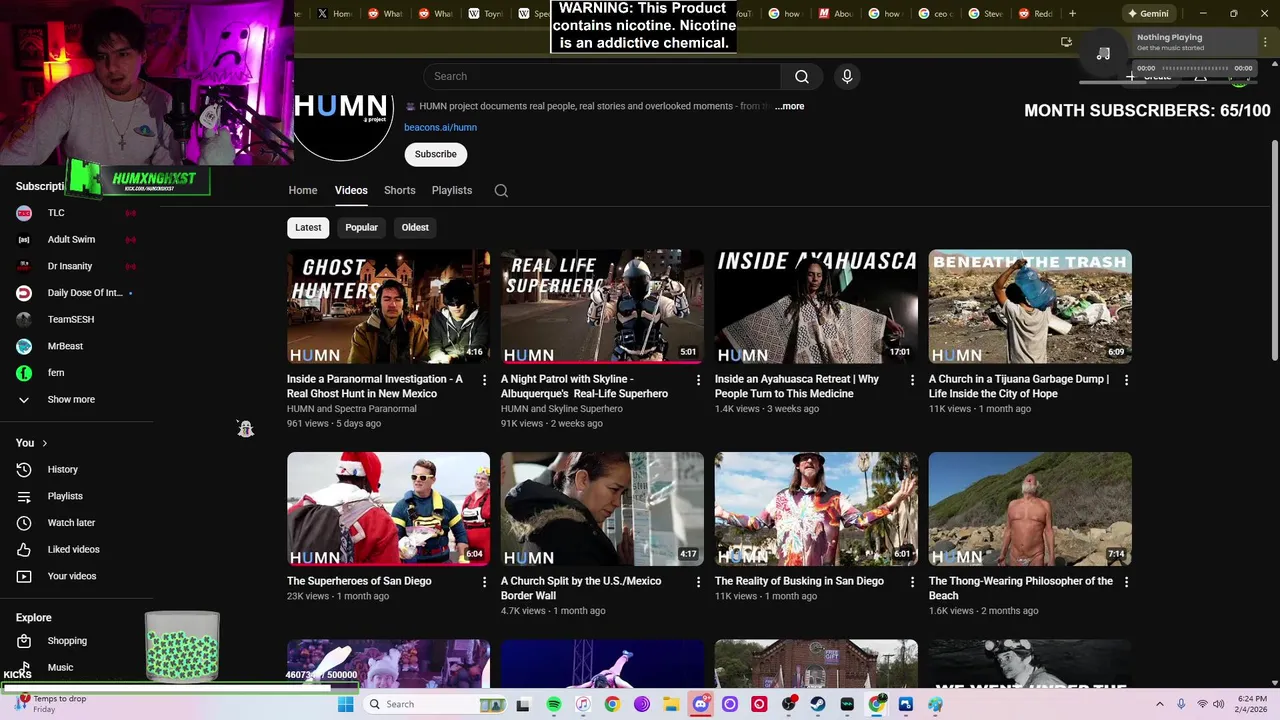Screen dimensions: 1280x720
Task: Click into the YouTube Search field
Action: (x=602, y=76)
